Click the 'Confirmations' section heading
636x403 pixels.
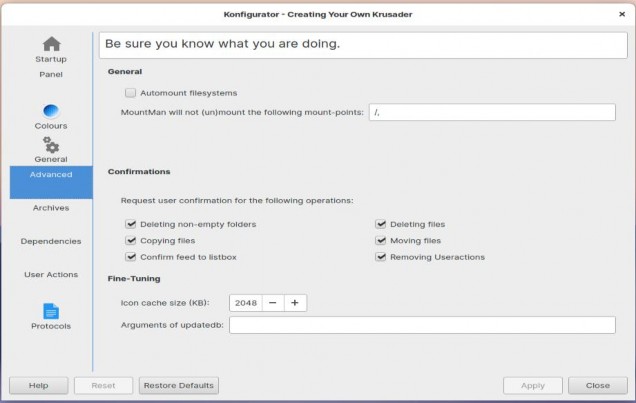(x=139, y=171)
